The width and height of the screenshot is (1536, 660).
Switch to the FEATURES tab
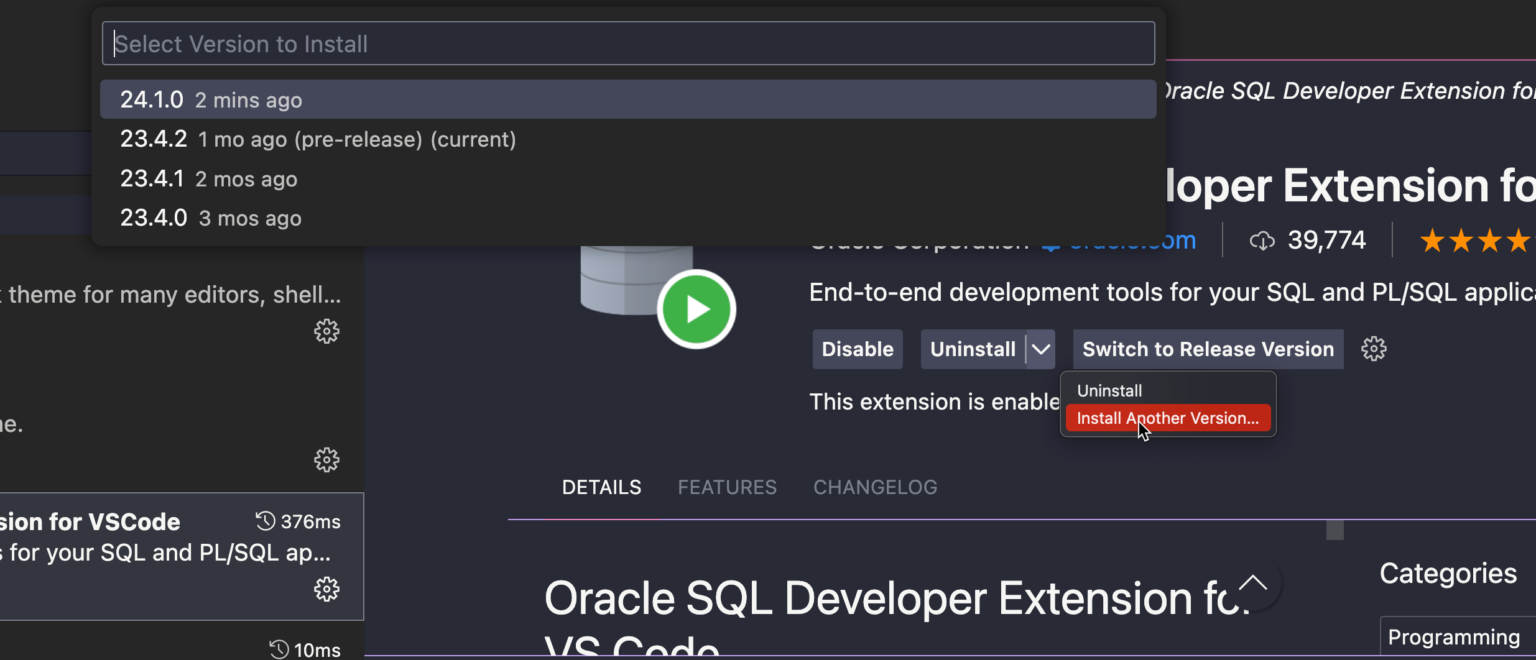(x=727, y=487)
